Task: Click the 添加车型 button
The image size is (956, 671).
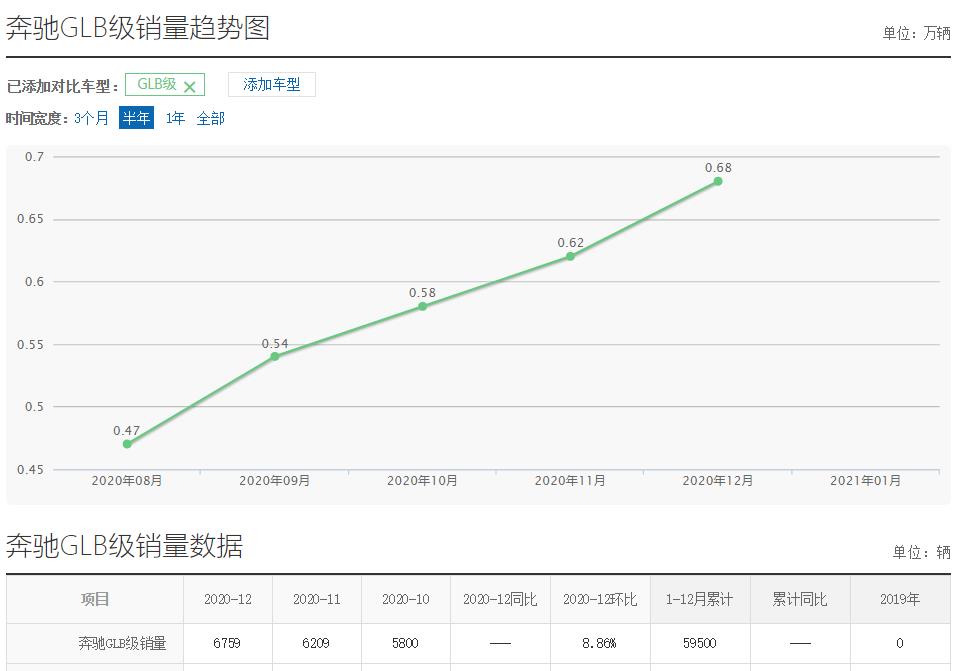Action: pos(272,85)
